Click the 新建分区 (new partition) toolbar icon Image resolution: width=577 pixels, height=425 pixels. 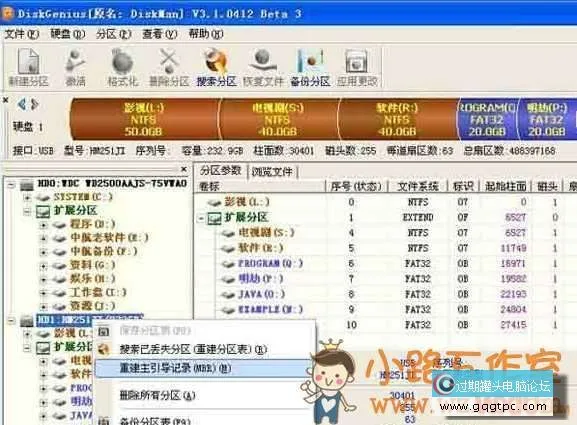point(28,67)
